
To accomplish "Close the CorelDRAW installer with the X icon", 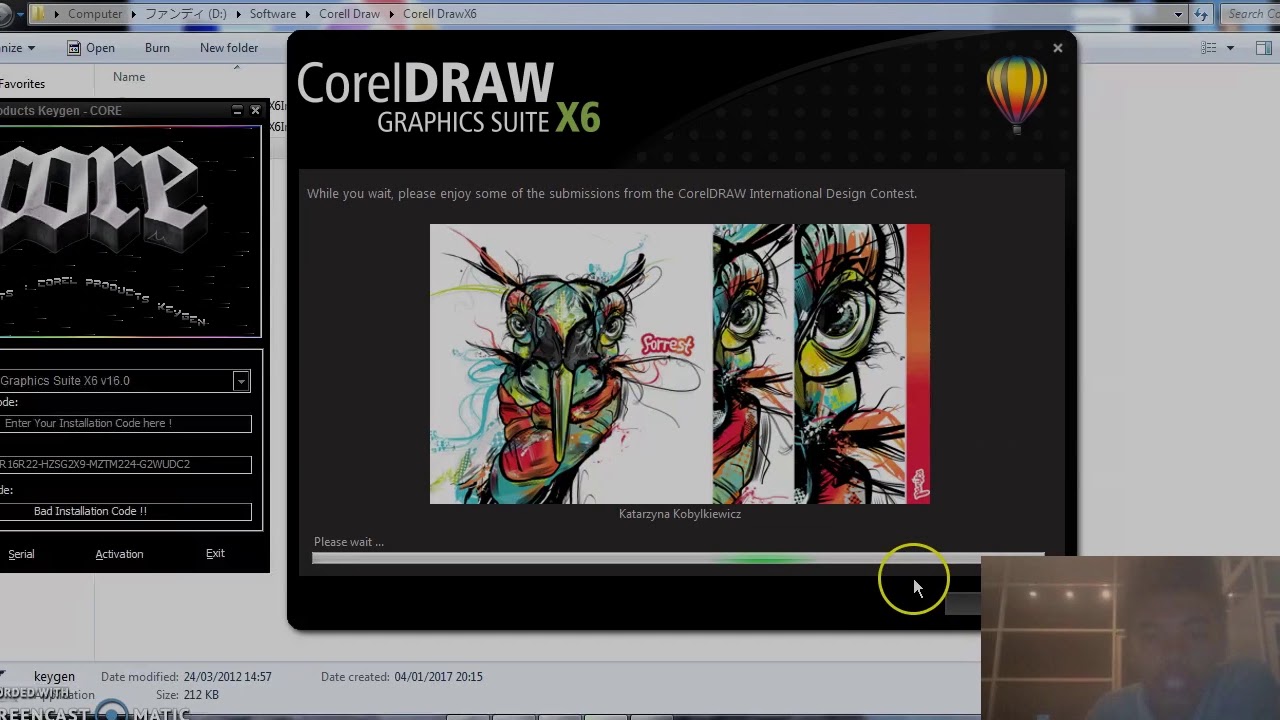I will [1057, 48].
